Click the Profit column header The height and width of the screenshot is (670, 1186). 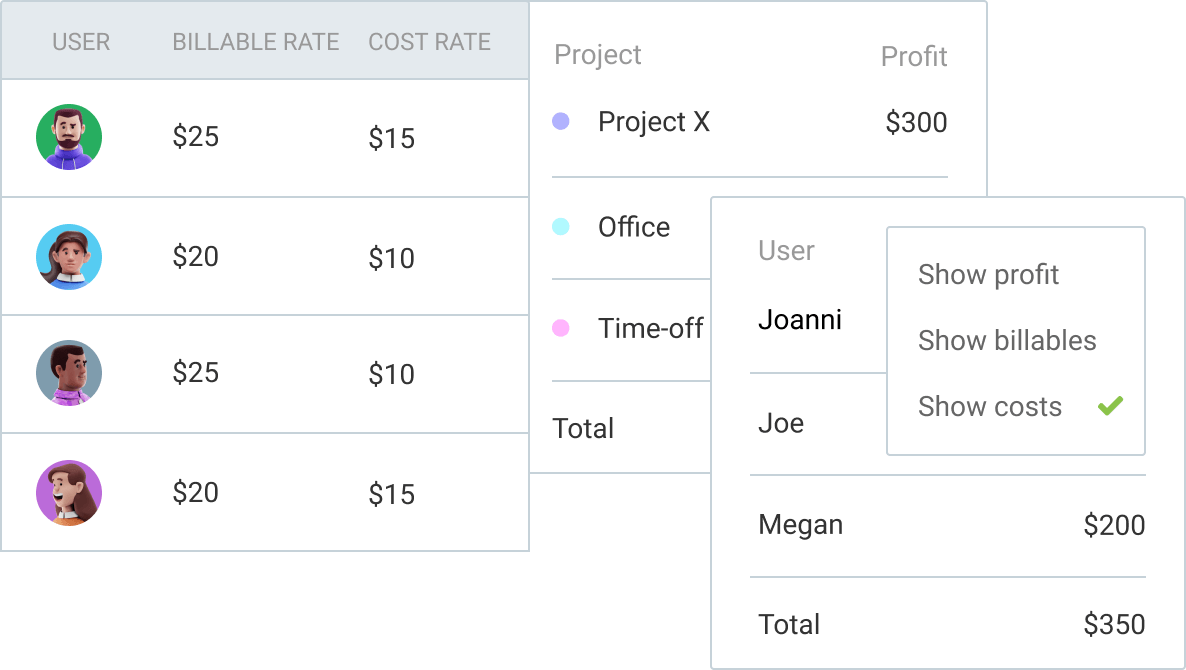[913, 56]
